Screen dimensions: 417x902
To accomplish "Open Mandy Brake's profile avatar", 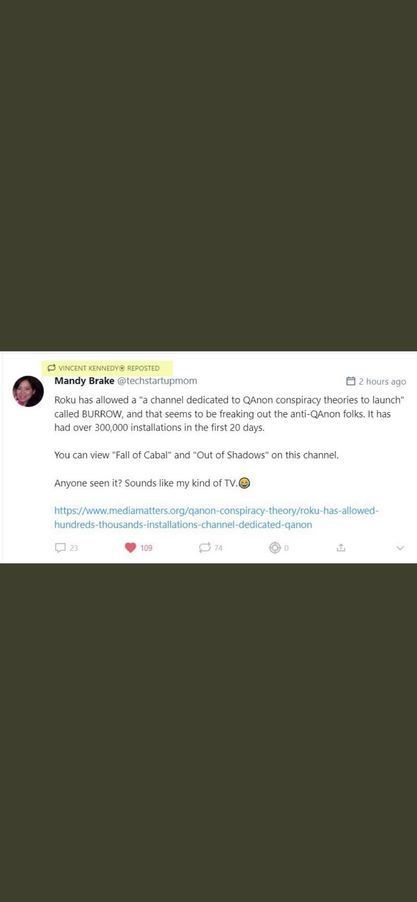I will pos(28,391).
